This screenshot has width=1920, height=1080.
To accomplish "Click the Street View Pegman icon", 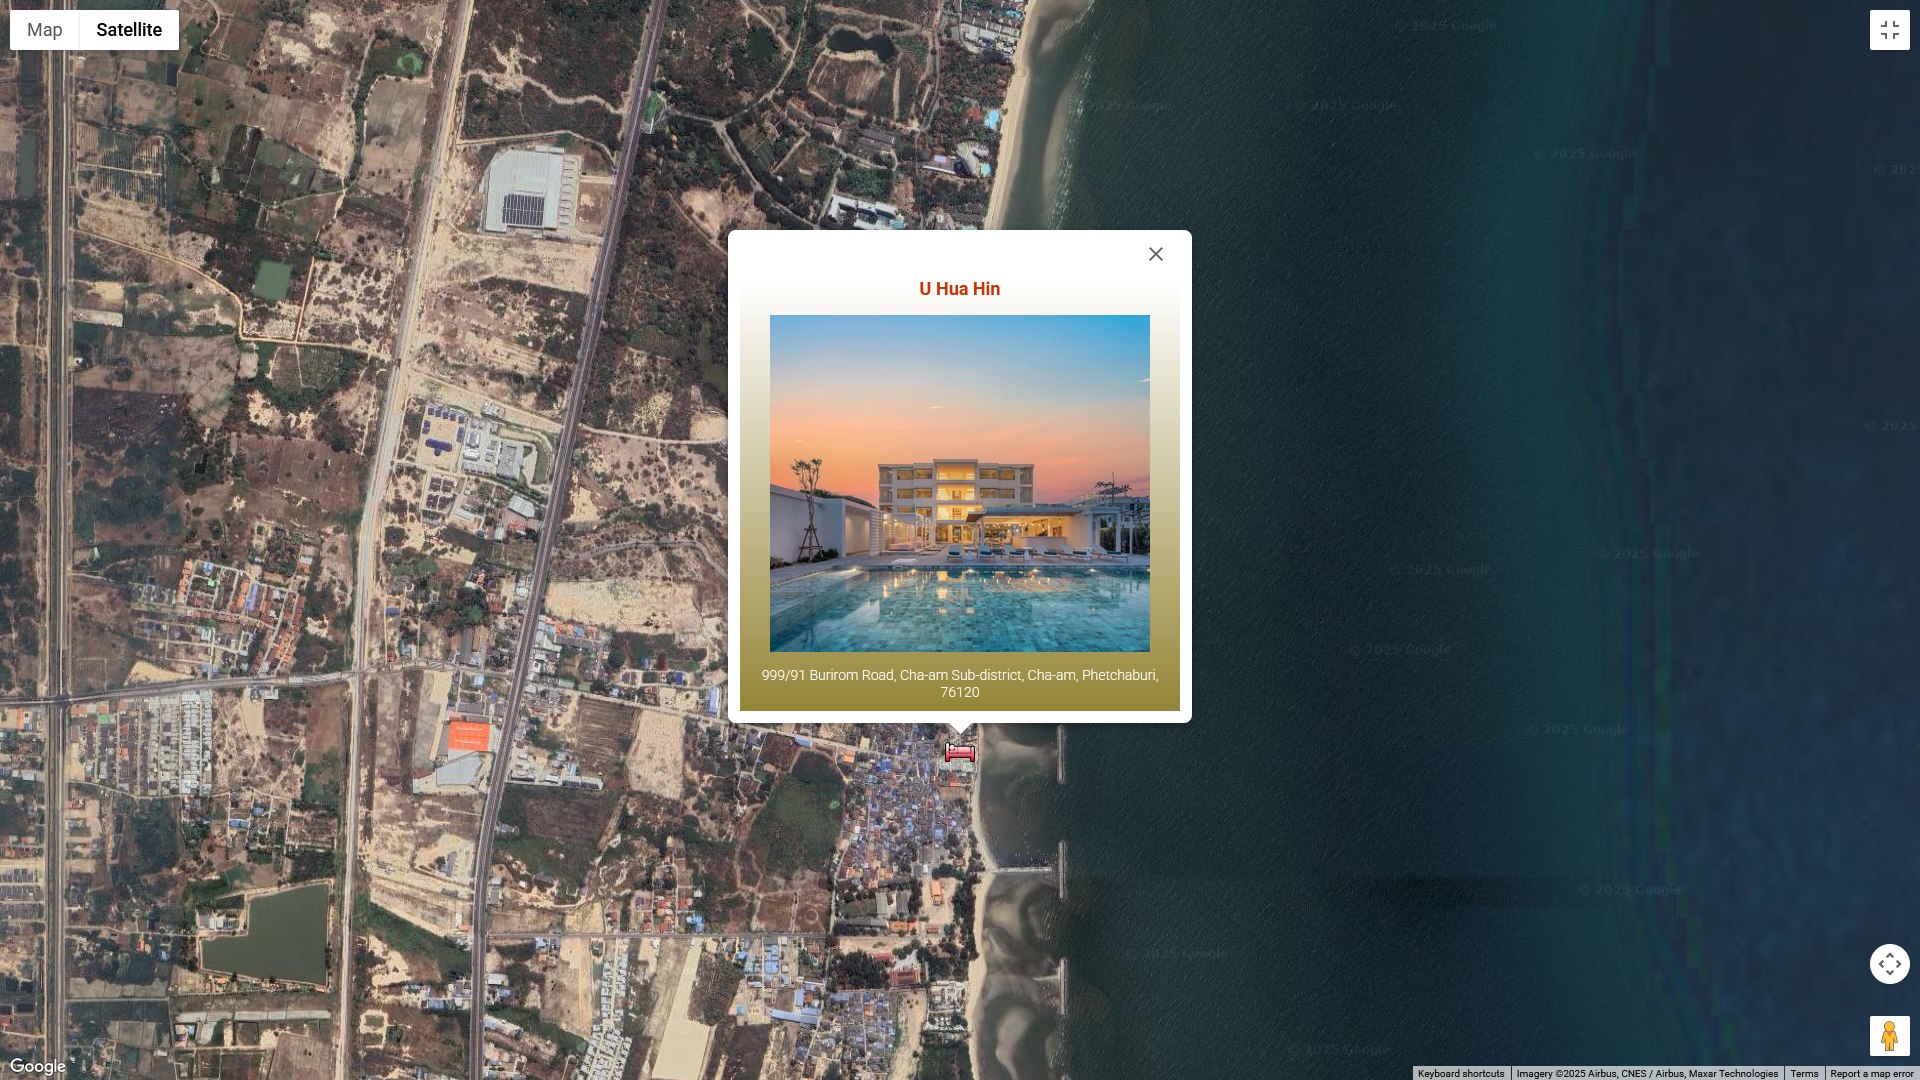I will [1889, 1036].
